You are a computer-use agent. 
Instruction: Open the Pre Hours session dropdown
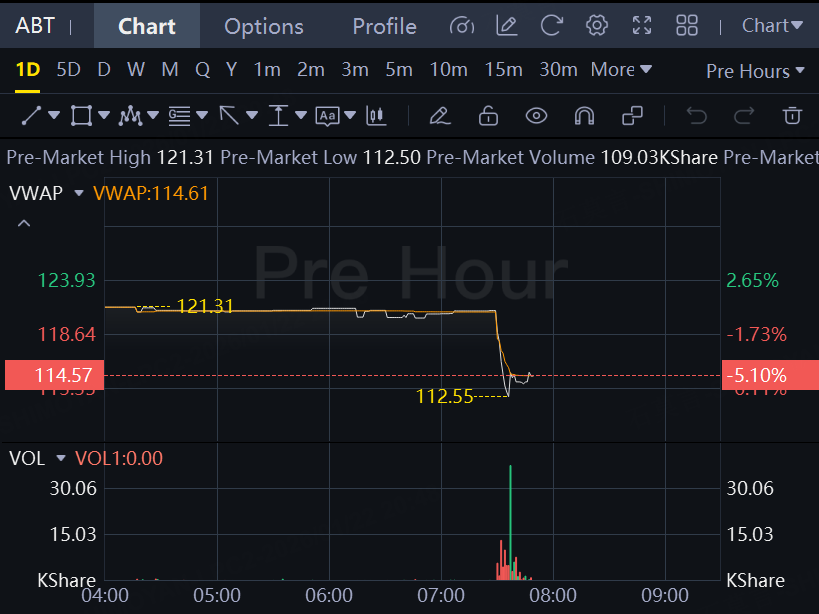[x=755, y=71]
